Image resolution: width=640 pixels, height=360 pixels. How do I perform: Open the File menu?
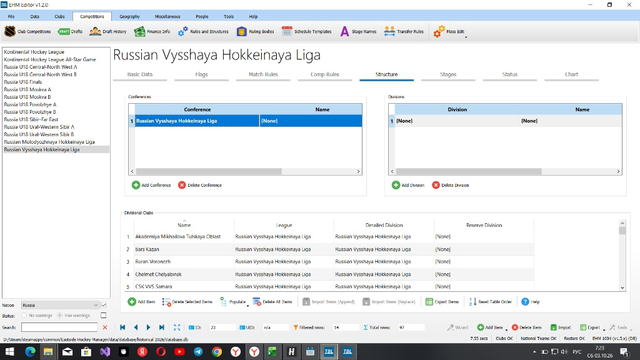(11, 16)
